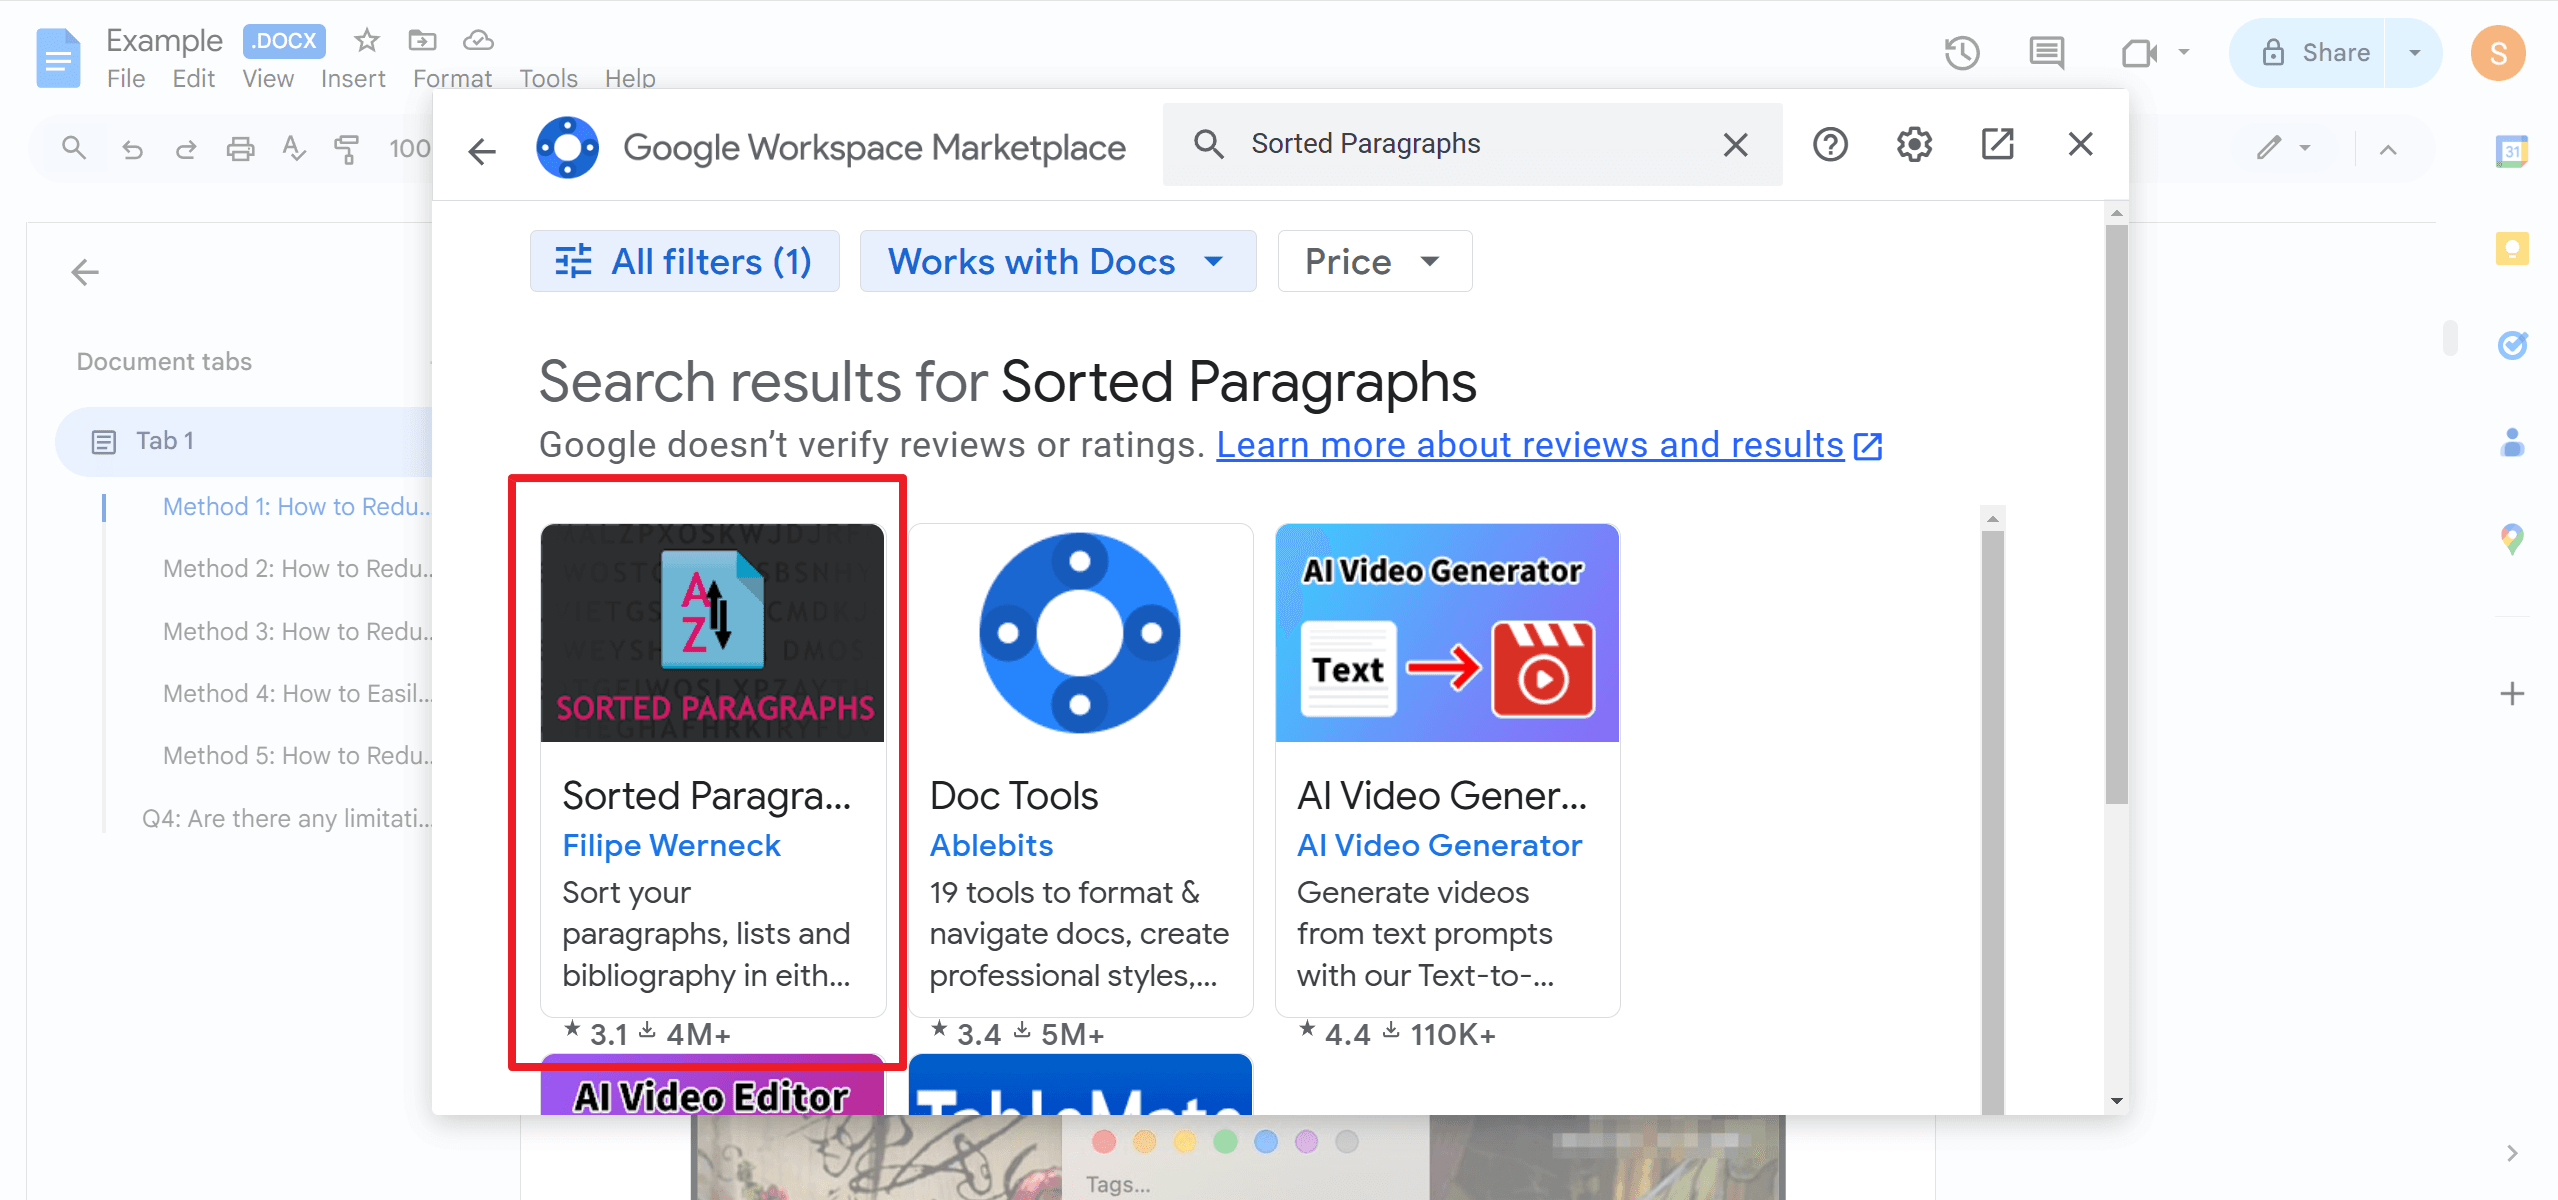Clear the Sorted Paragraphs search text
2558x1200 pixels.
tap(1736, 145)
